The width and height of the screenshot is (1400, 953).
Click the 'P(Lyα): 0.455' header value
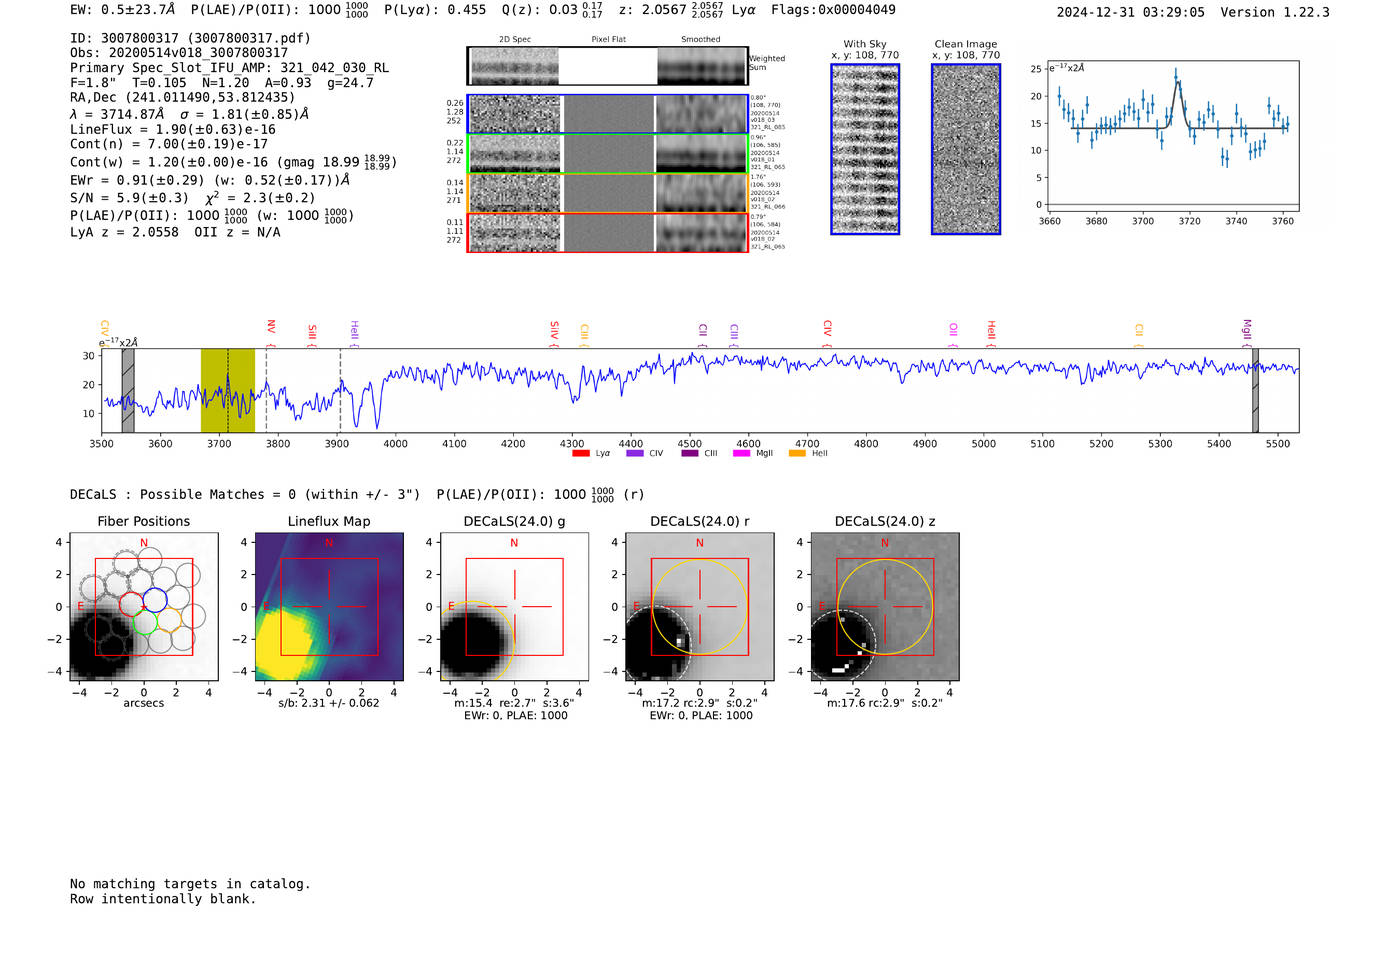(435, 9)
